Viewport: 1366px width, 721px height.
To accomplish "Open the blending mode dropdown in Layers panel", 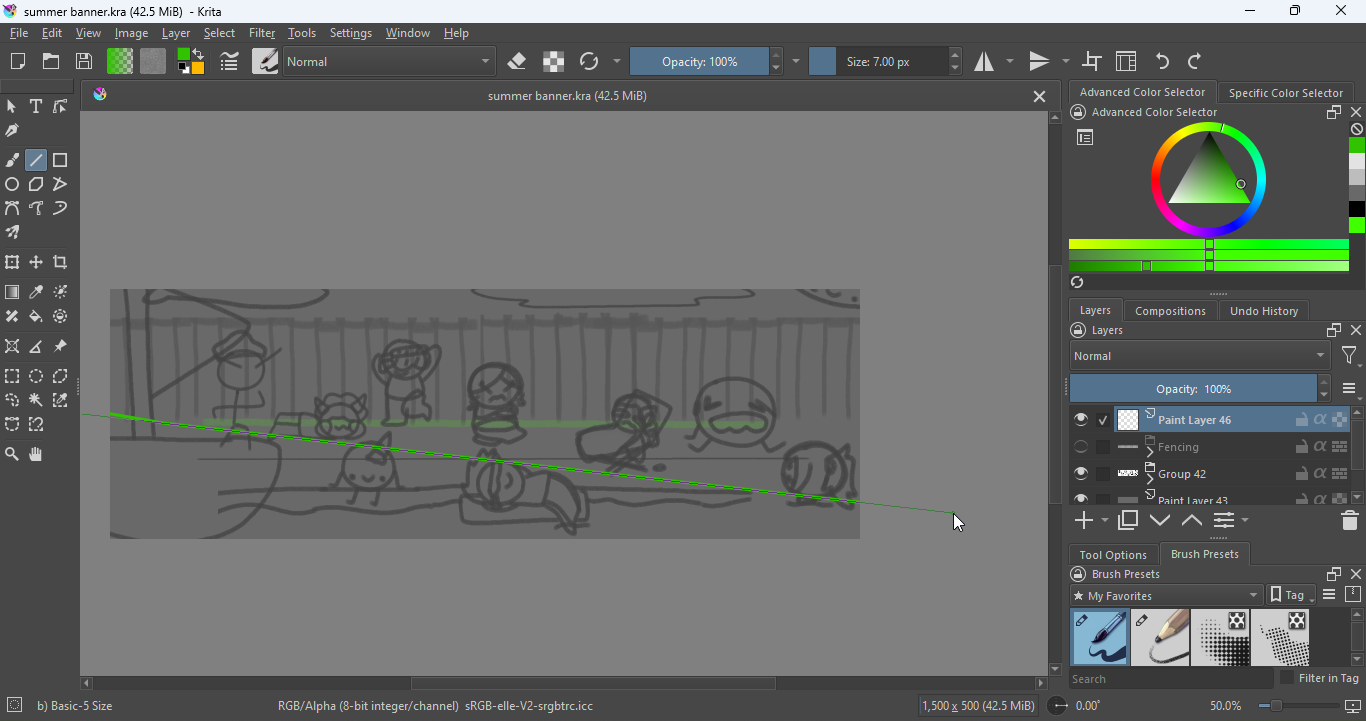I will pyautogui.click(x=1195, y=355).
